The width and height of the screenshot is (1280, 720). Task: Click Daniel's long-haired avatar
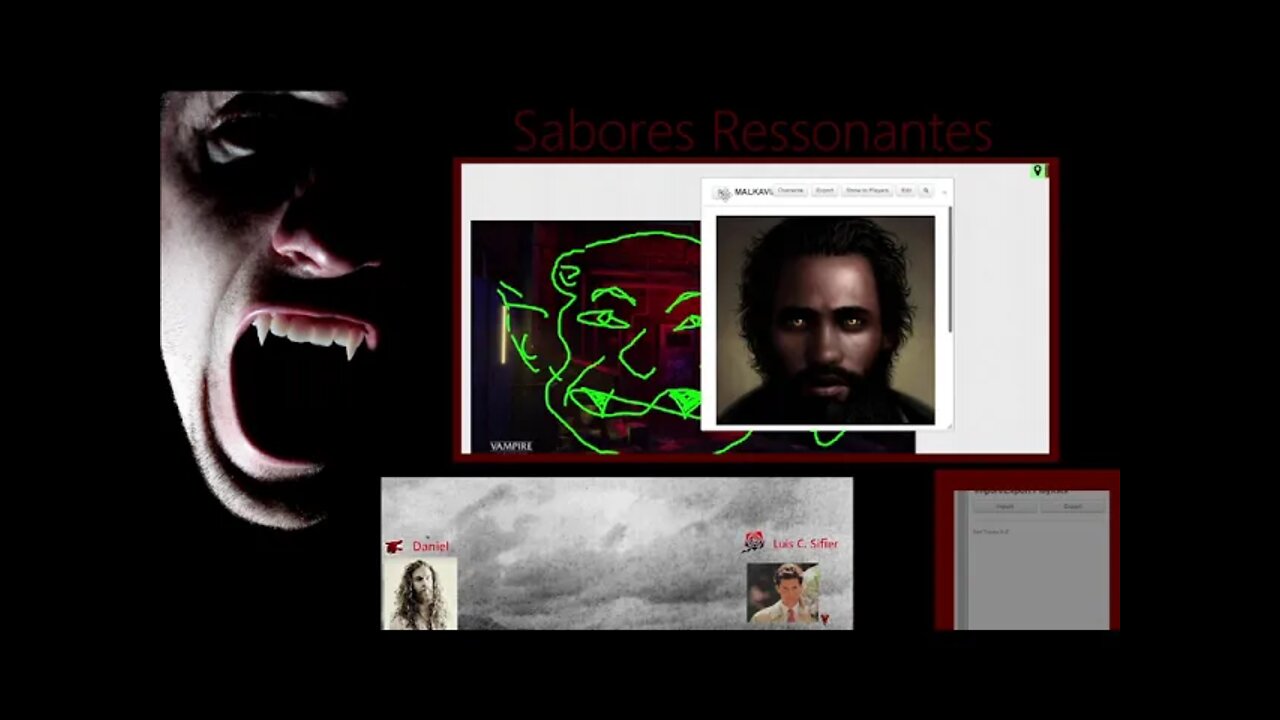(x=419, y=593)
